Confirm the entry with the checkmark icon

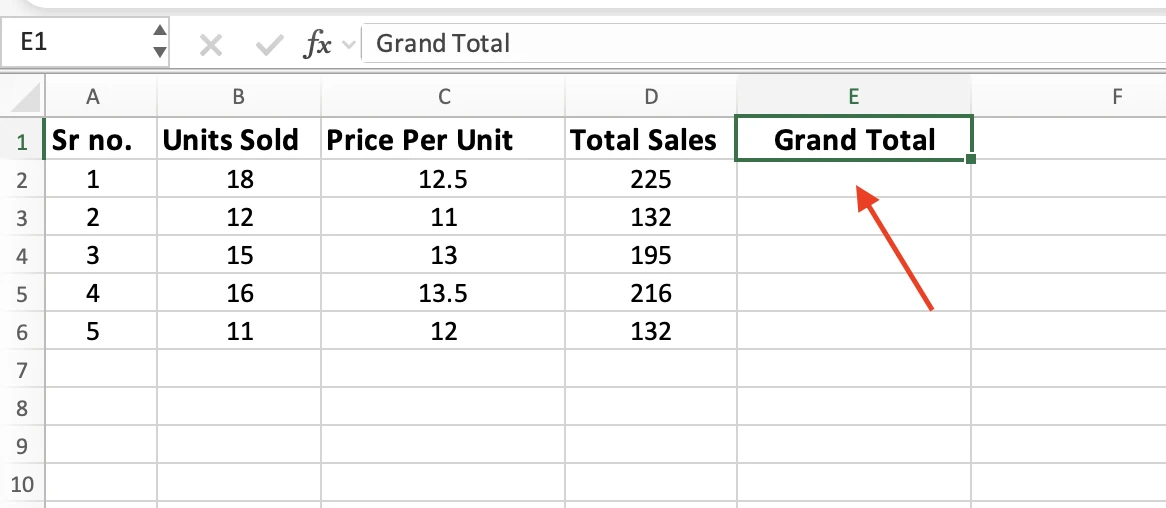[268, 46]
